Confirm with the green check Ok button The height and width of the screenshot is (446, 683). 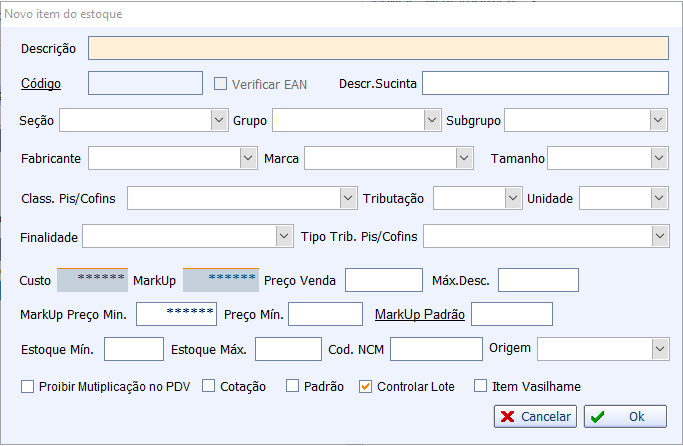pyautogui.click(x=625, y=416)
